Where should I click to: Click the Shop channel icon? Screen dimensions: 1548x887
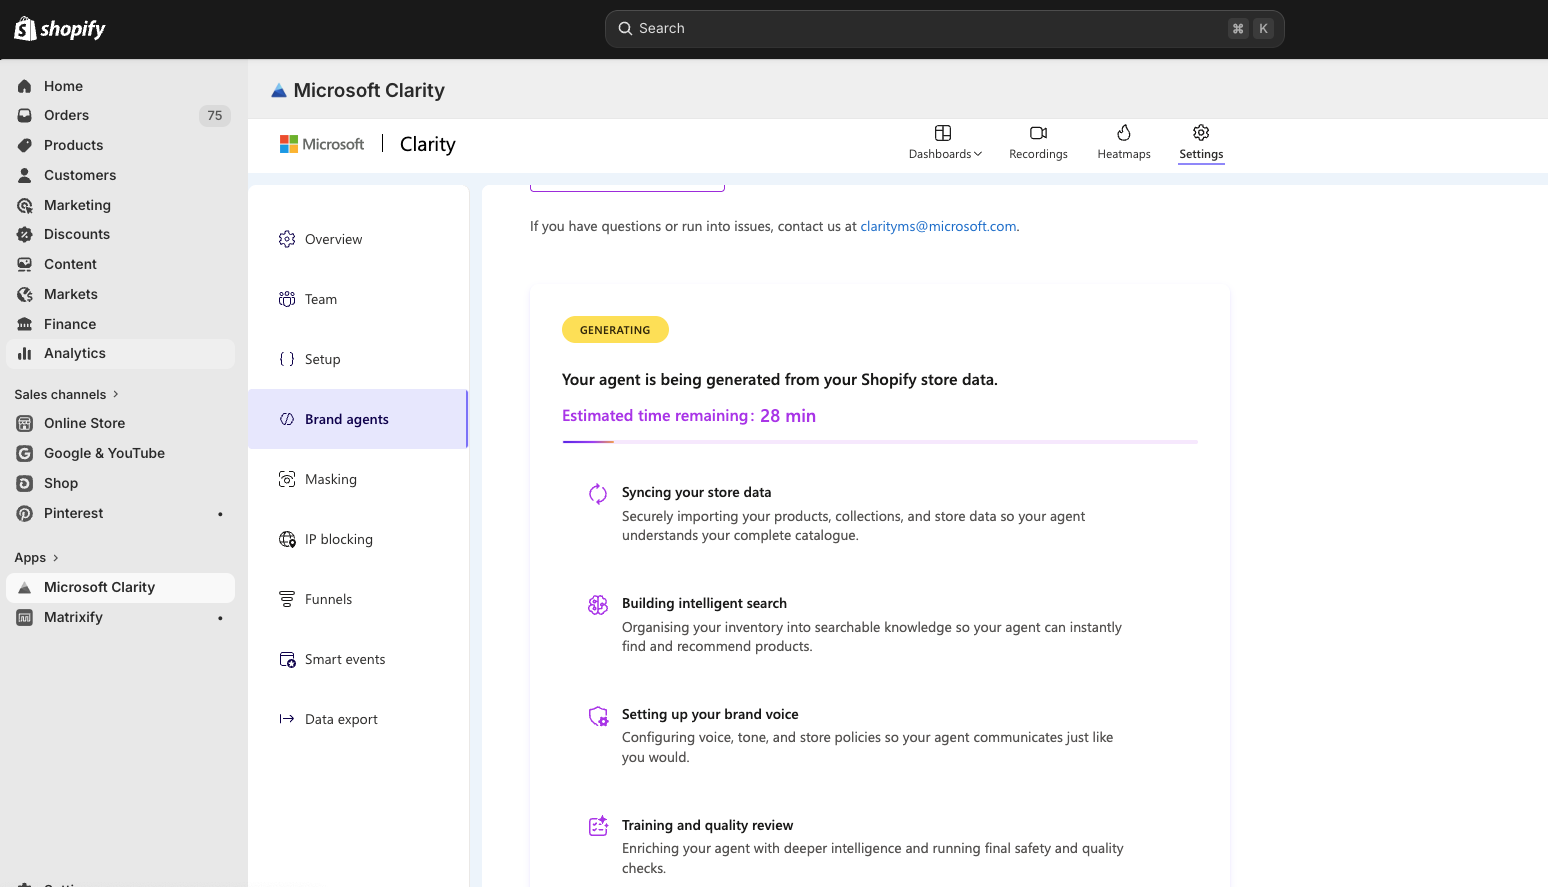click(x=25, y=483)
